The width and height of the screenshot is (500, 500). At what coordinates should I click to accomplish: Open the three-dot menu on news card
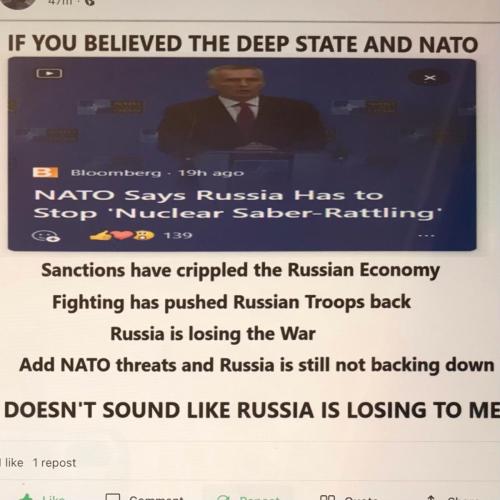coord(427,236)
